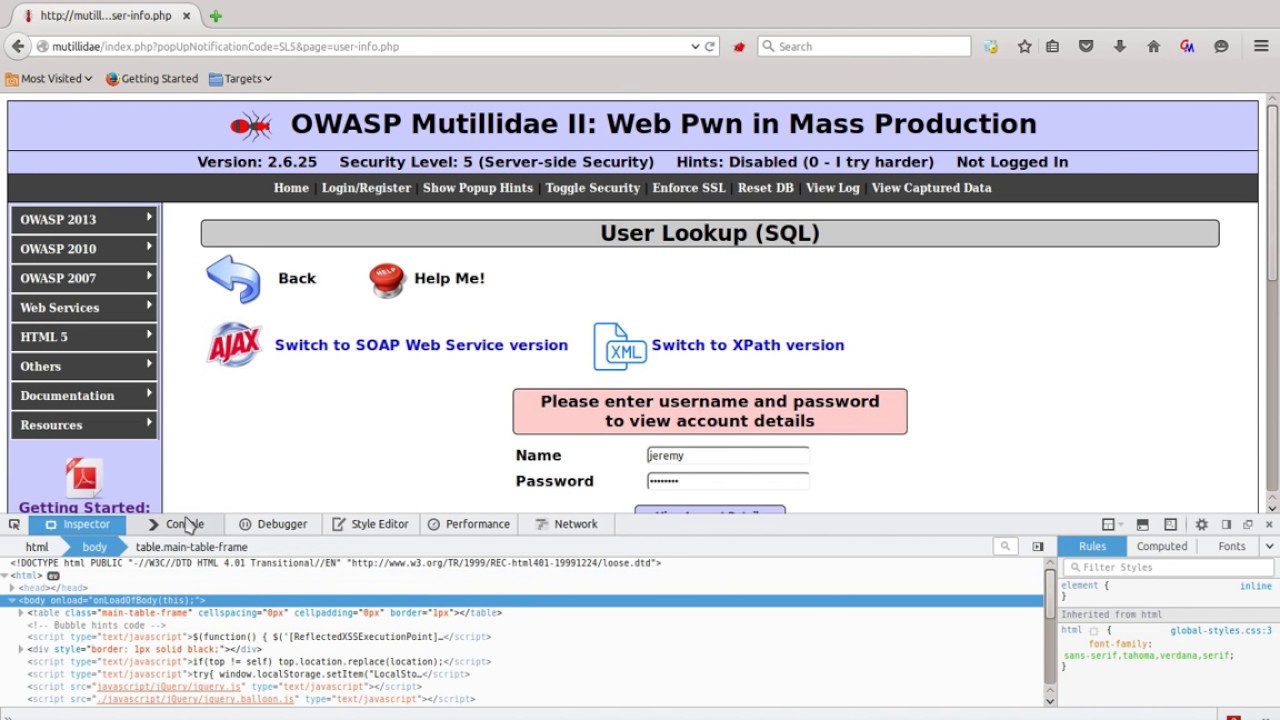Click the browser Back arrow button
This screenshot has width=1280, height=720.
click(x=17, y=46)
